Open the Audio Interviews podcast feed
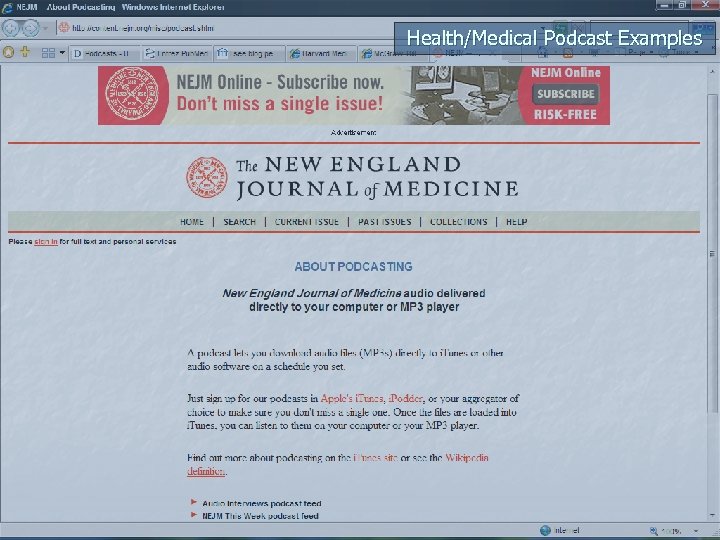The width and height of the screenshot is (720, 540). click(262, 503)
